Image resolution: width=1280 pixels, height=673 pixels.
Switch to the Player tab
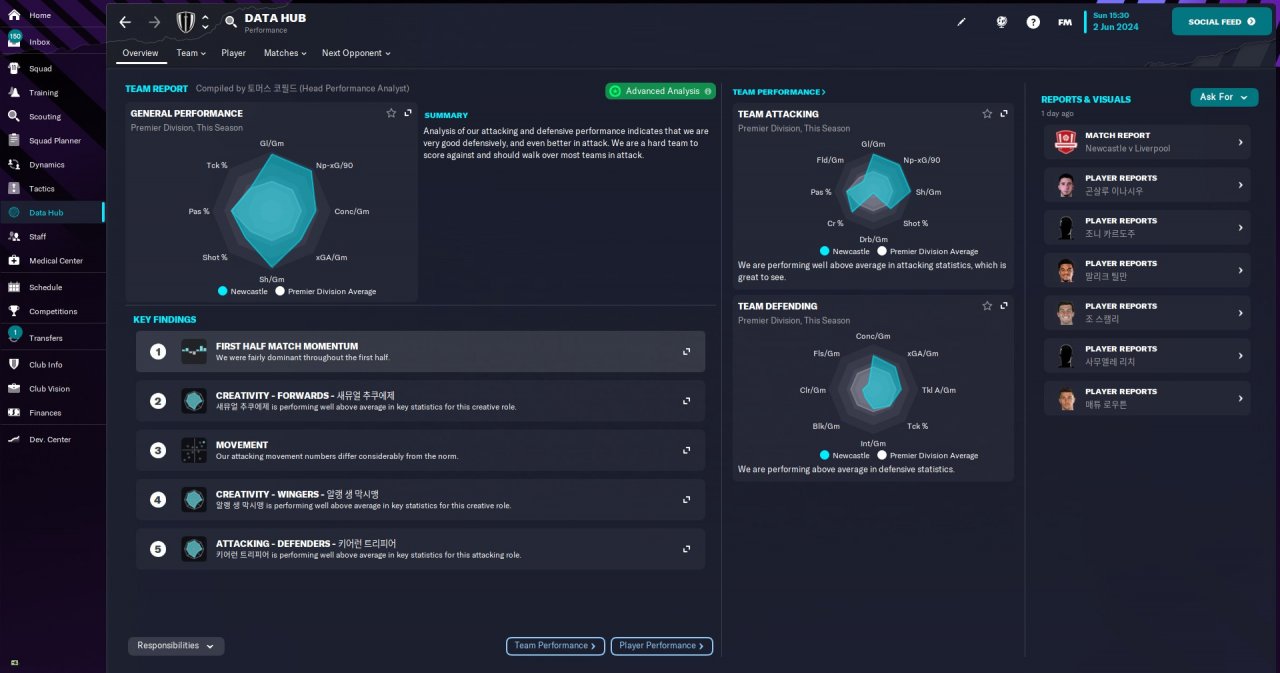tap(234, 53)
